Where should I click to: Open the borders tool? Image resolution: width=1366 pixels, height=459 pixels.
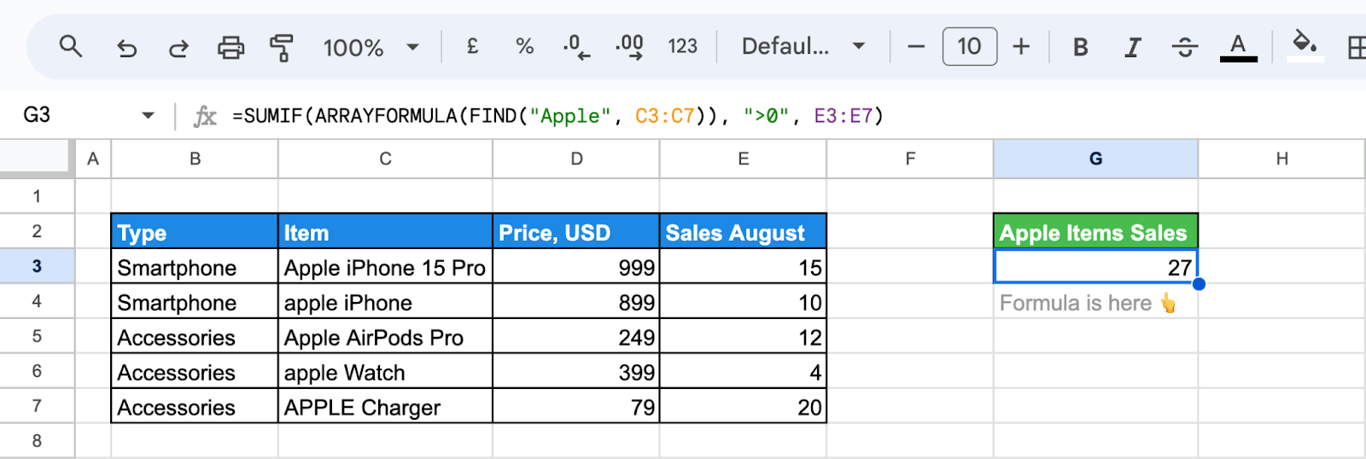(x=1356, y=47)
